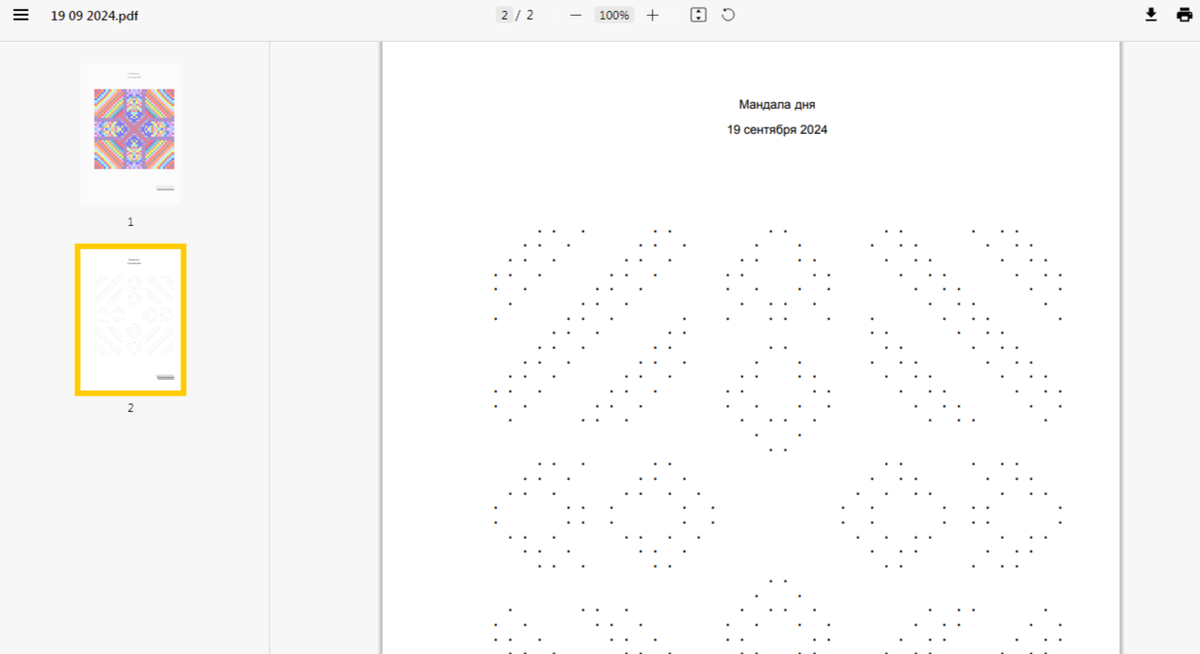This screenshot has height=654, width=1200.
Task: Click the file name 19 09 2024.pdf
Action: click(95, 16)
